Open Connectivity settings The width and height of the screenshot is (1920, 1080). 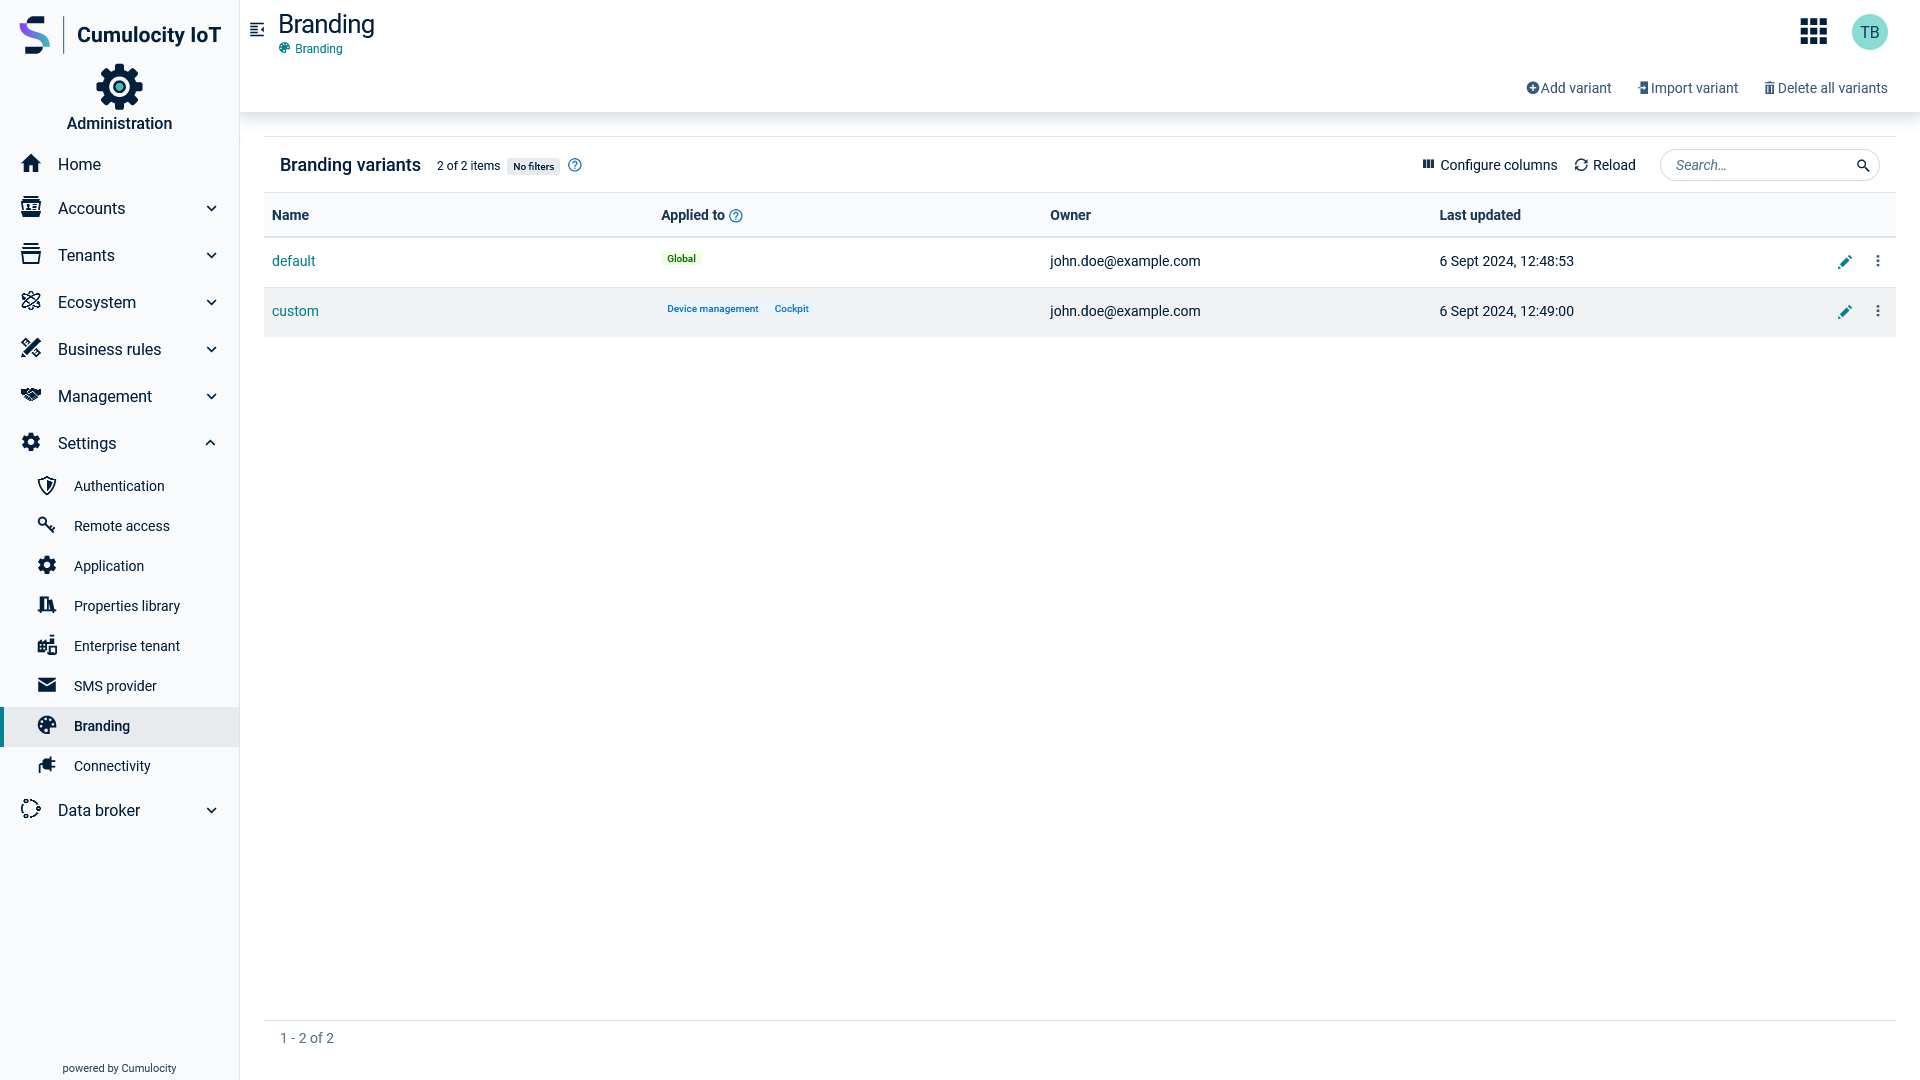point(119,766)
